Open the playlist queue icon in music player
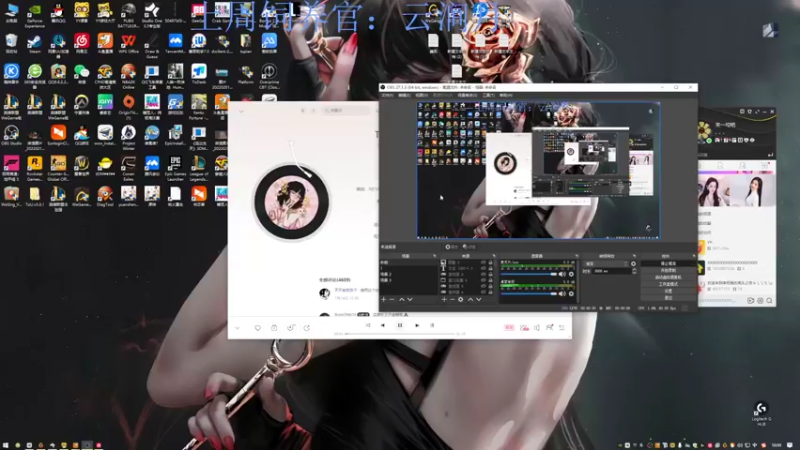The image size is (800, 450). click(x=562, y=327)
